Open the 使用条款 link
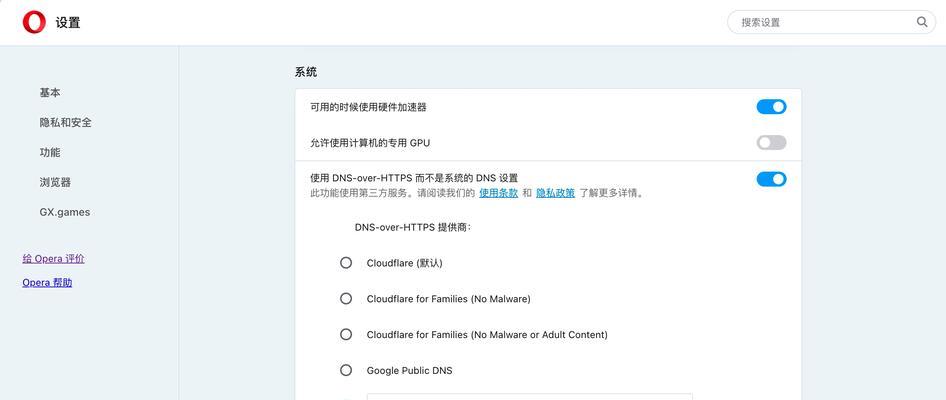The height and width of the screenshot is (400, 946). pos(498,194)
